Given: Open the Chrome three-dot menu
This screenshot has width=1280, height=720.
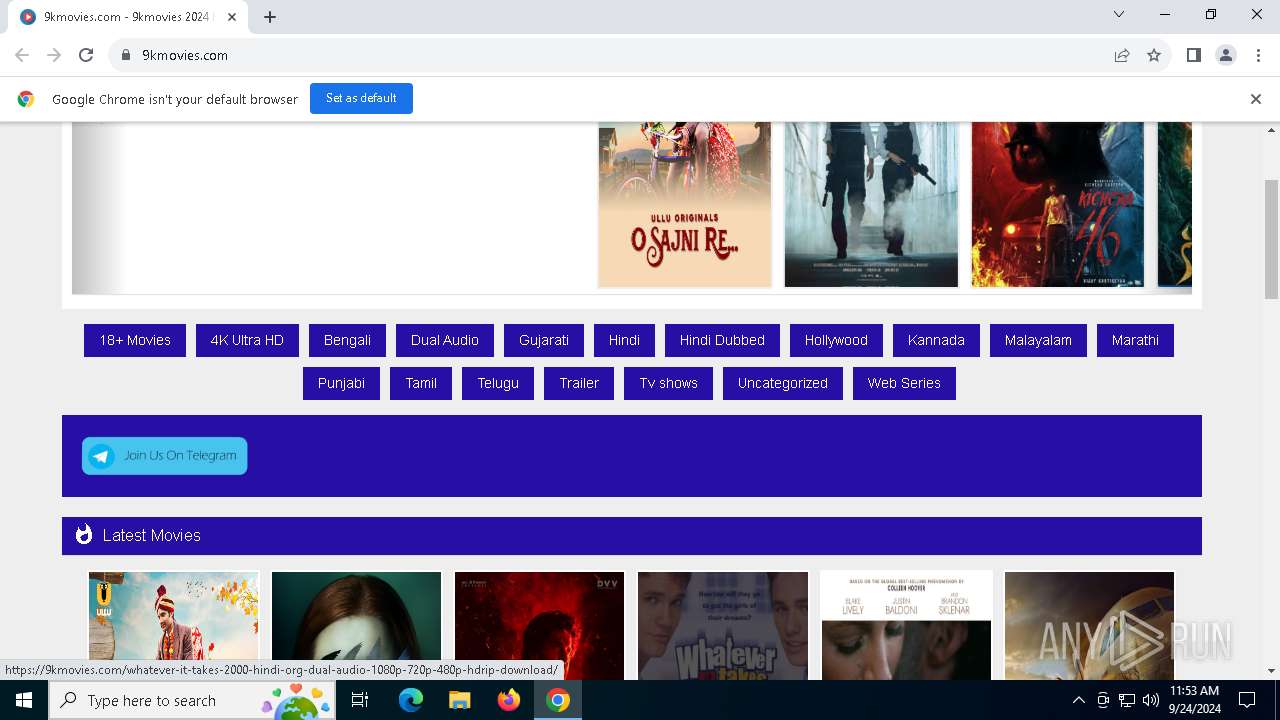Looking at the screenshot, I should click(x=1257, y=55).
